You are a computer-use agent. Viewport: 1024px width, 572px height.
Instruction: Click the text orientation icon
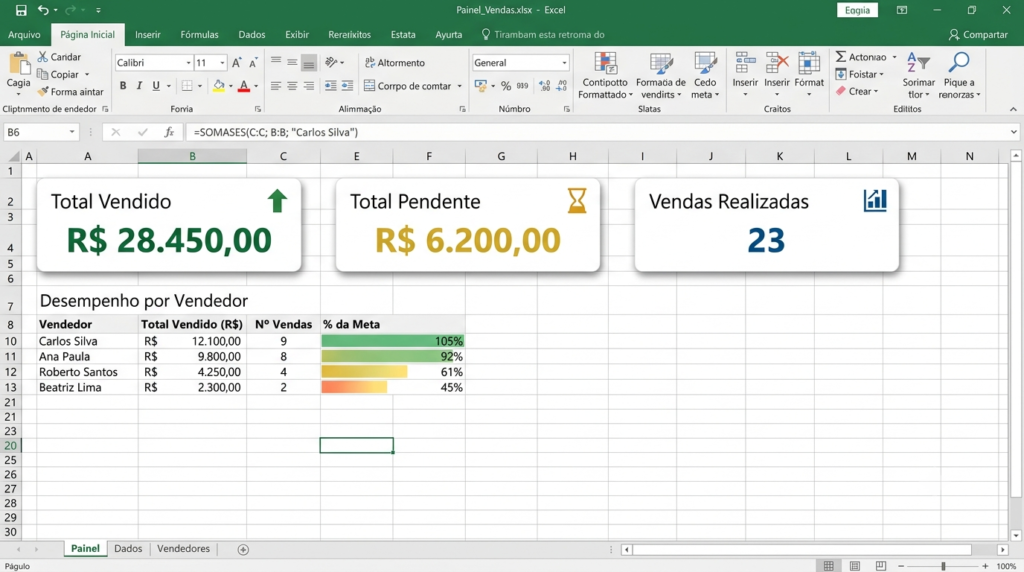tap(332, 62)
